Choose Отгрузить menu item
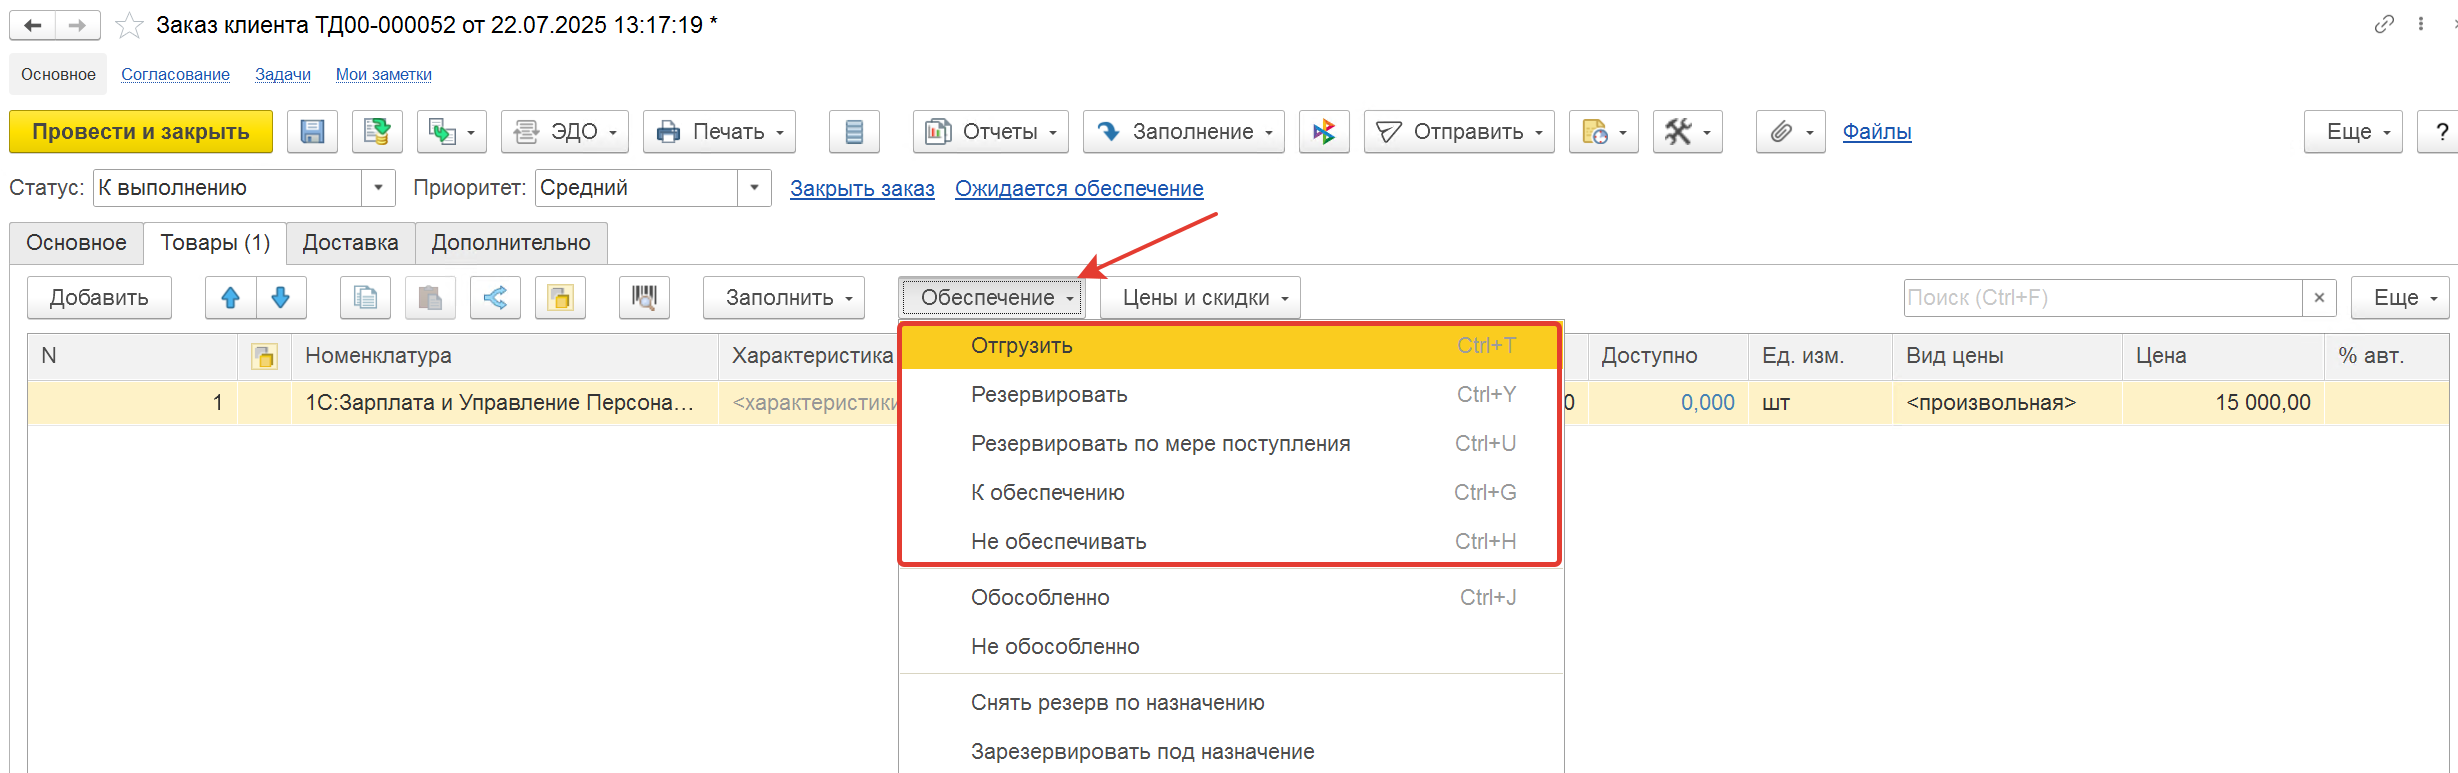Viewport: 2458px width, 773px height. click(1230, 346)
